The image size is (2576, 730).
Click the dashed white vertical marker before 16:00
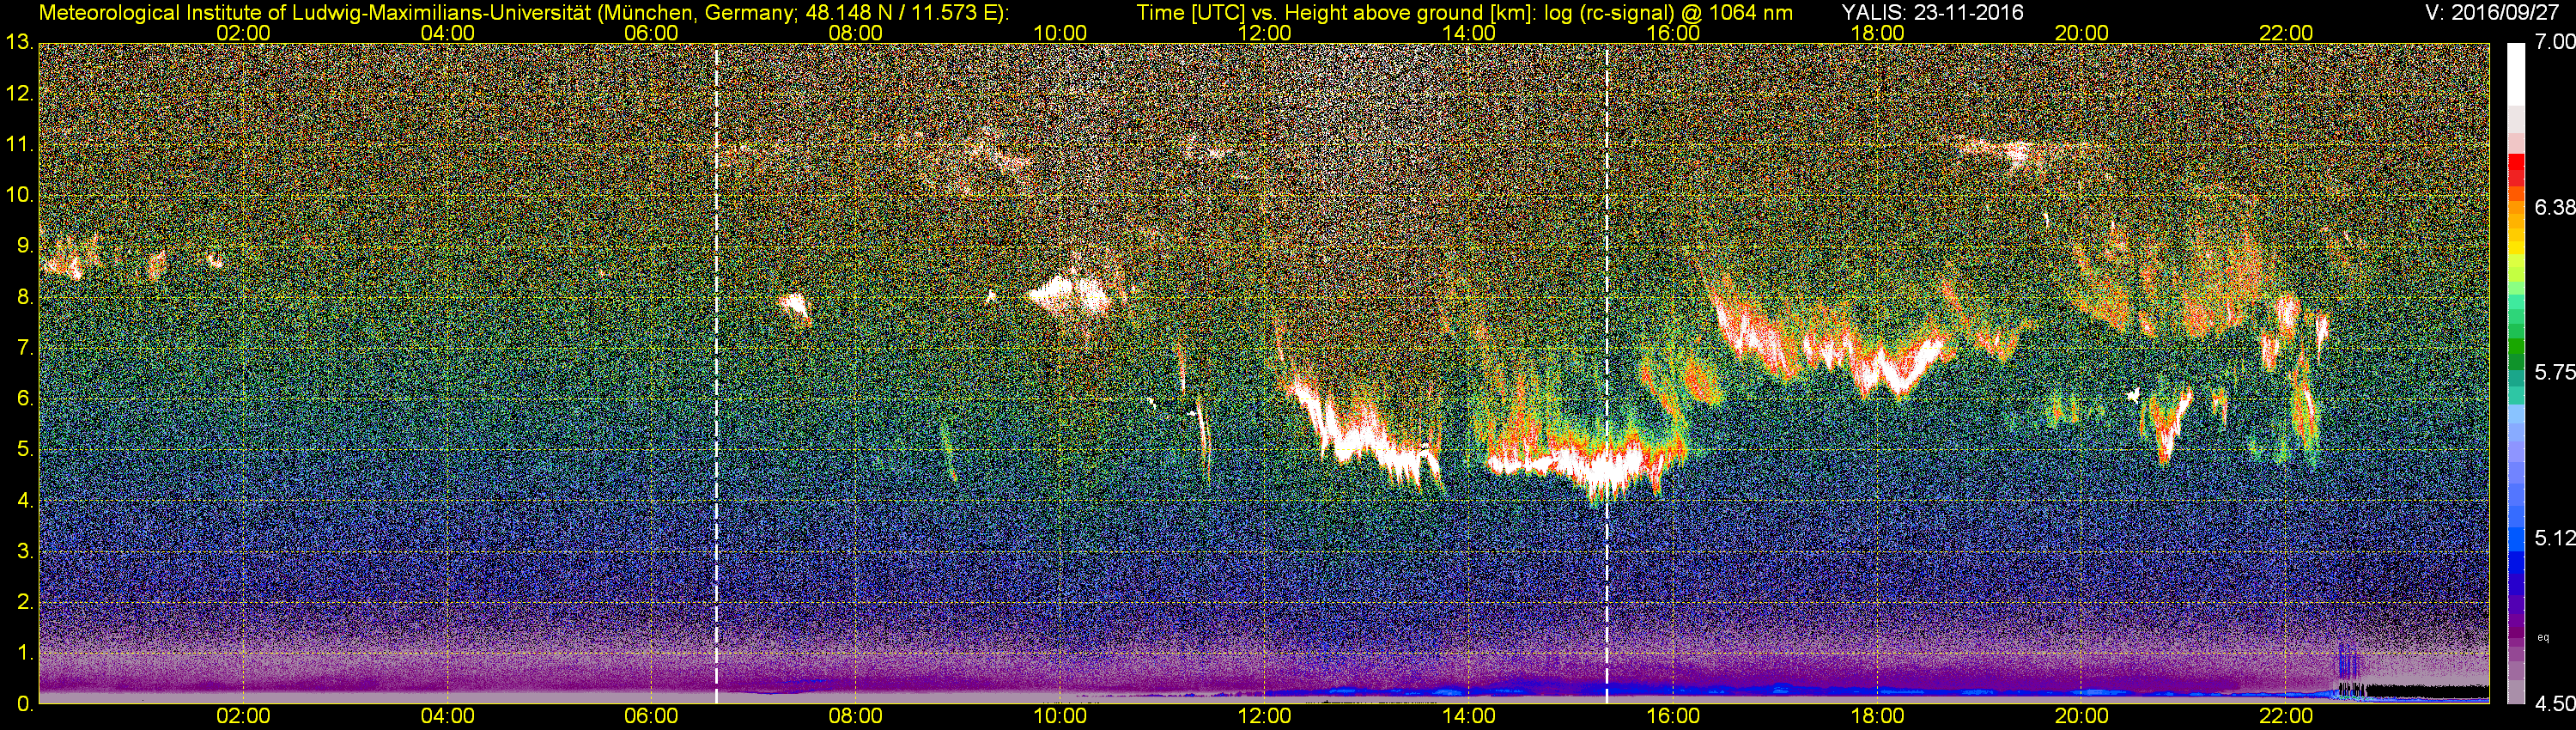1606,374
